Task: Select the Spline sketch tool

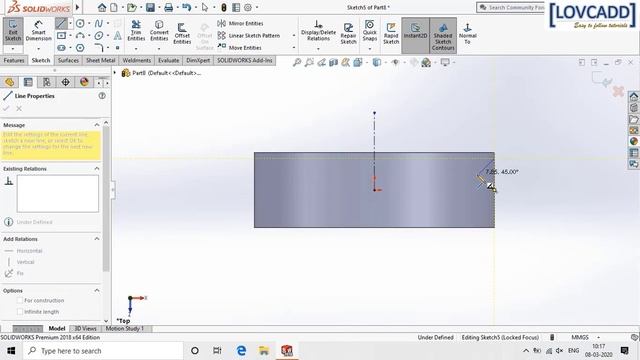Action: pyautogui.click(x=98, y=24)
